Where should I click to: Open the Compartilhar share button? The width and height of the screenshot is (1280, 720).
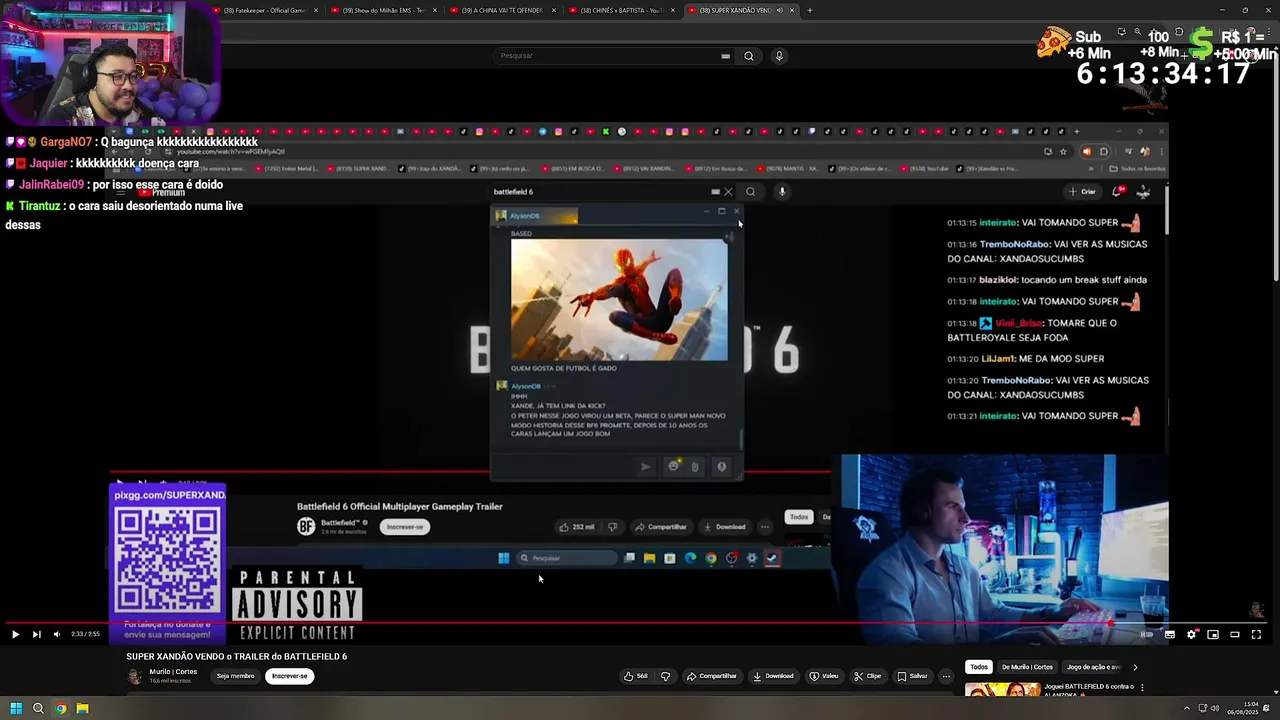click(711, 676)
